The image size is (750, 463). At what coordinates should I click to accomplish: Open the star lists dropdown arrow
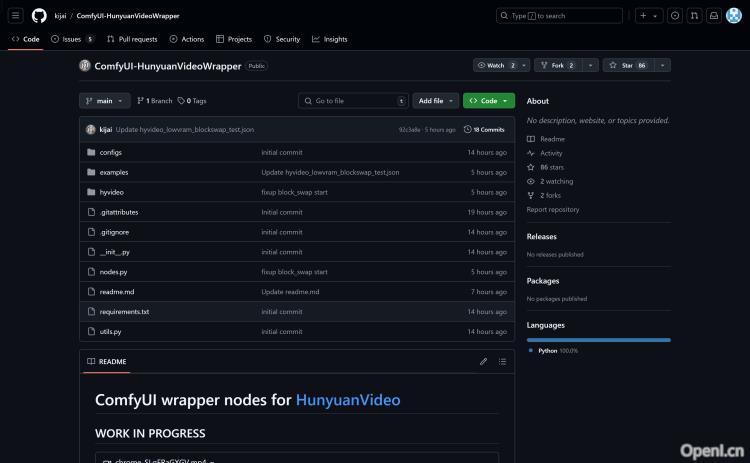(663, 65)
